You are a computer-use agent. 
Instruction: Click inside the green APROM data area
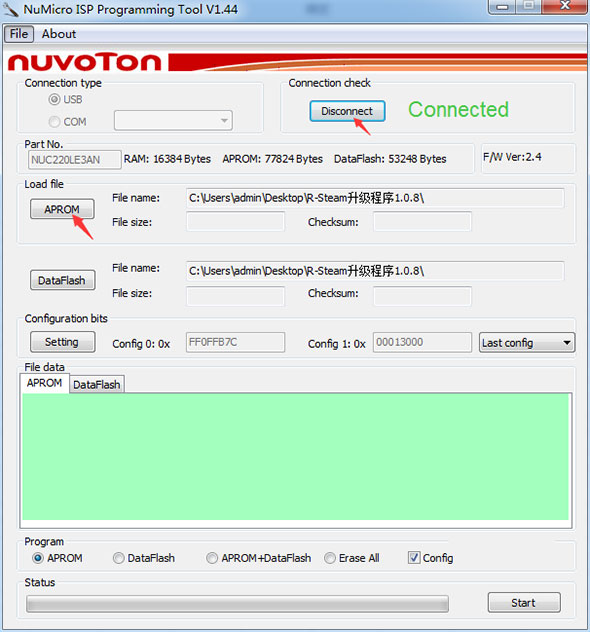point(295,457)
